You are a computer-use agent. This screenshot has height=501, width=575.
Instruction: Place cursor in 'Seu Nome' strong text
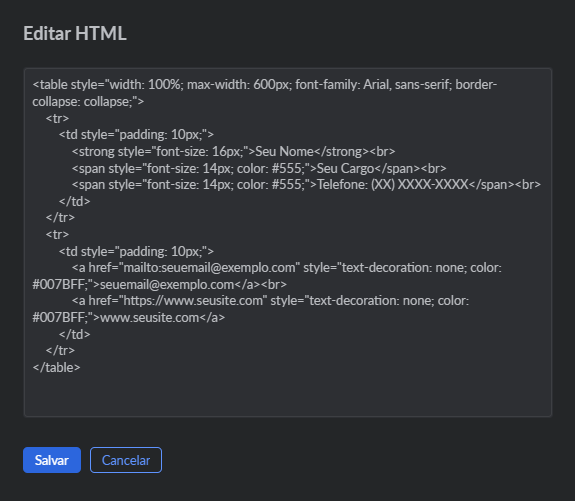tap(284, 151)
